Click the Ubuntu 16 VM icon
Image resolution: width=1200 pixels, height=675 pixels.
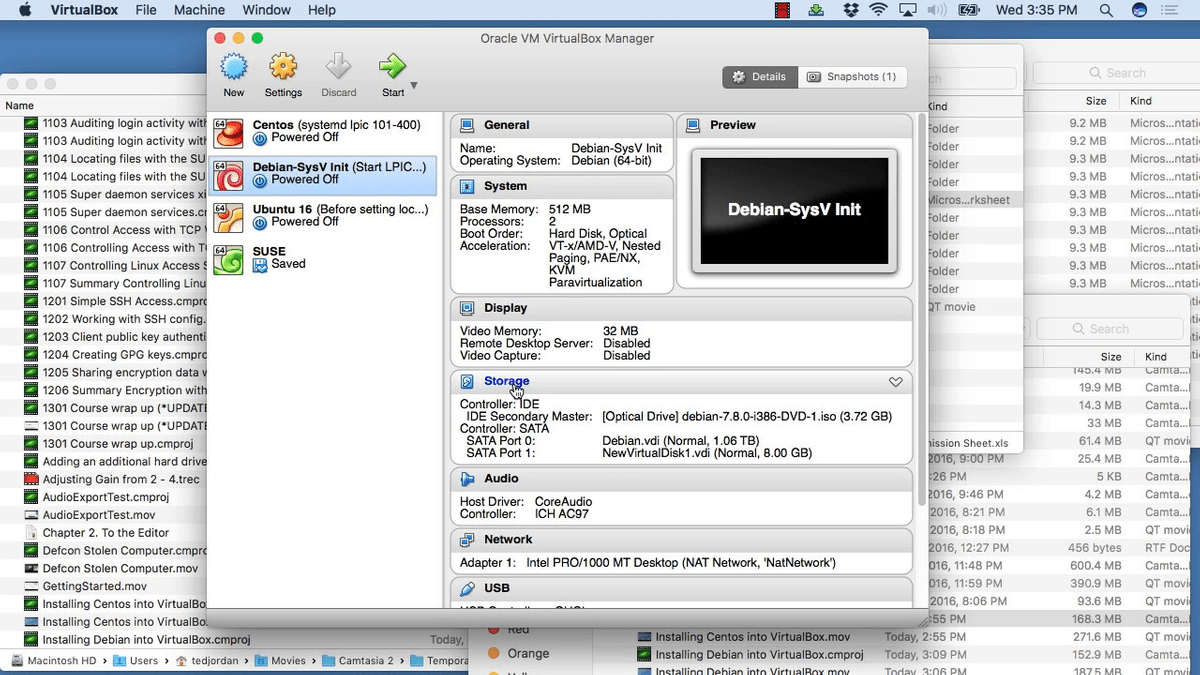click(x=229, y=216)
